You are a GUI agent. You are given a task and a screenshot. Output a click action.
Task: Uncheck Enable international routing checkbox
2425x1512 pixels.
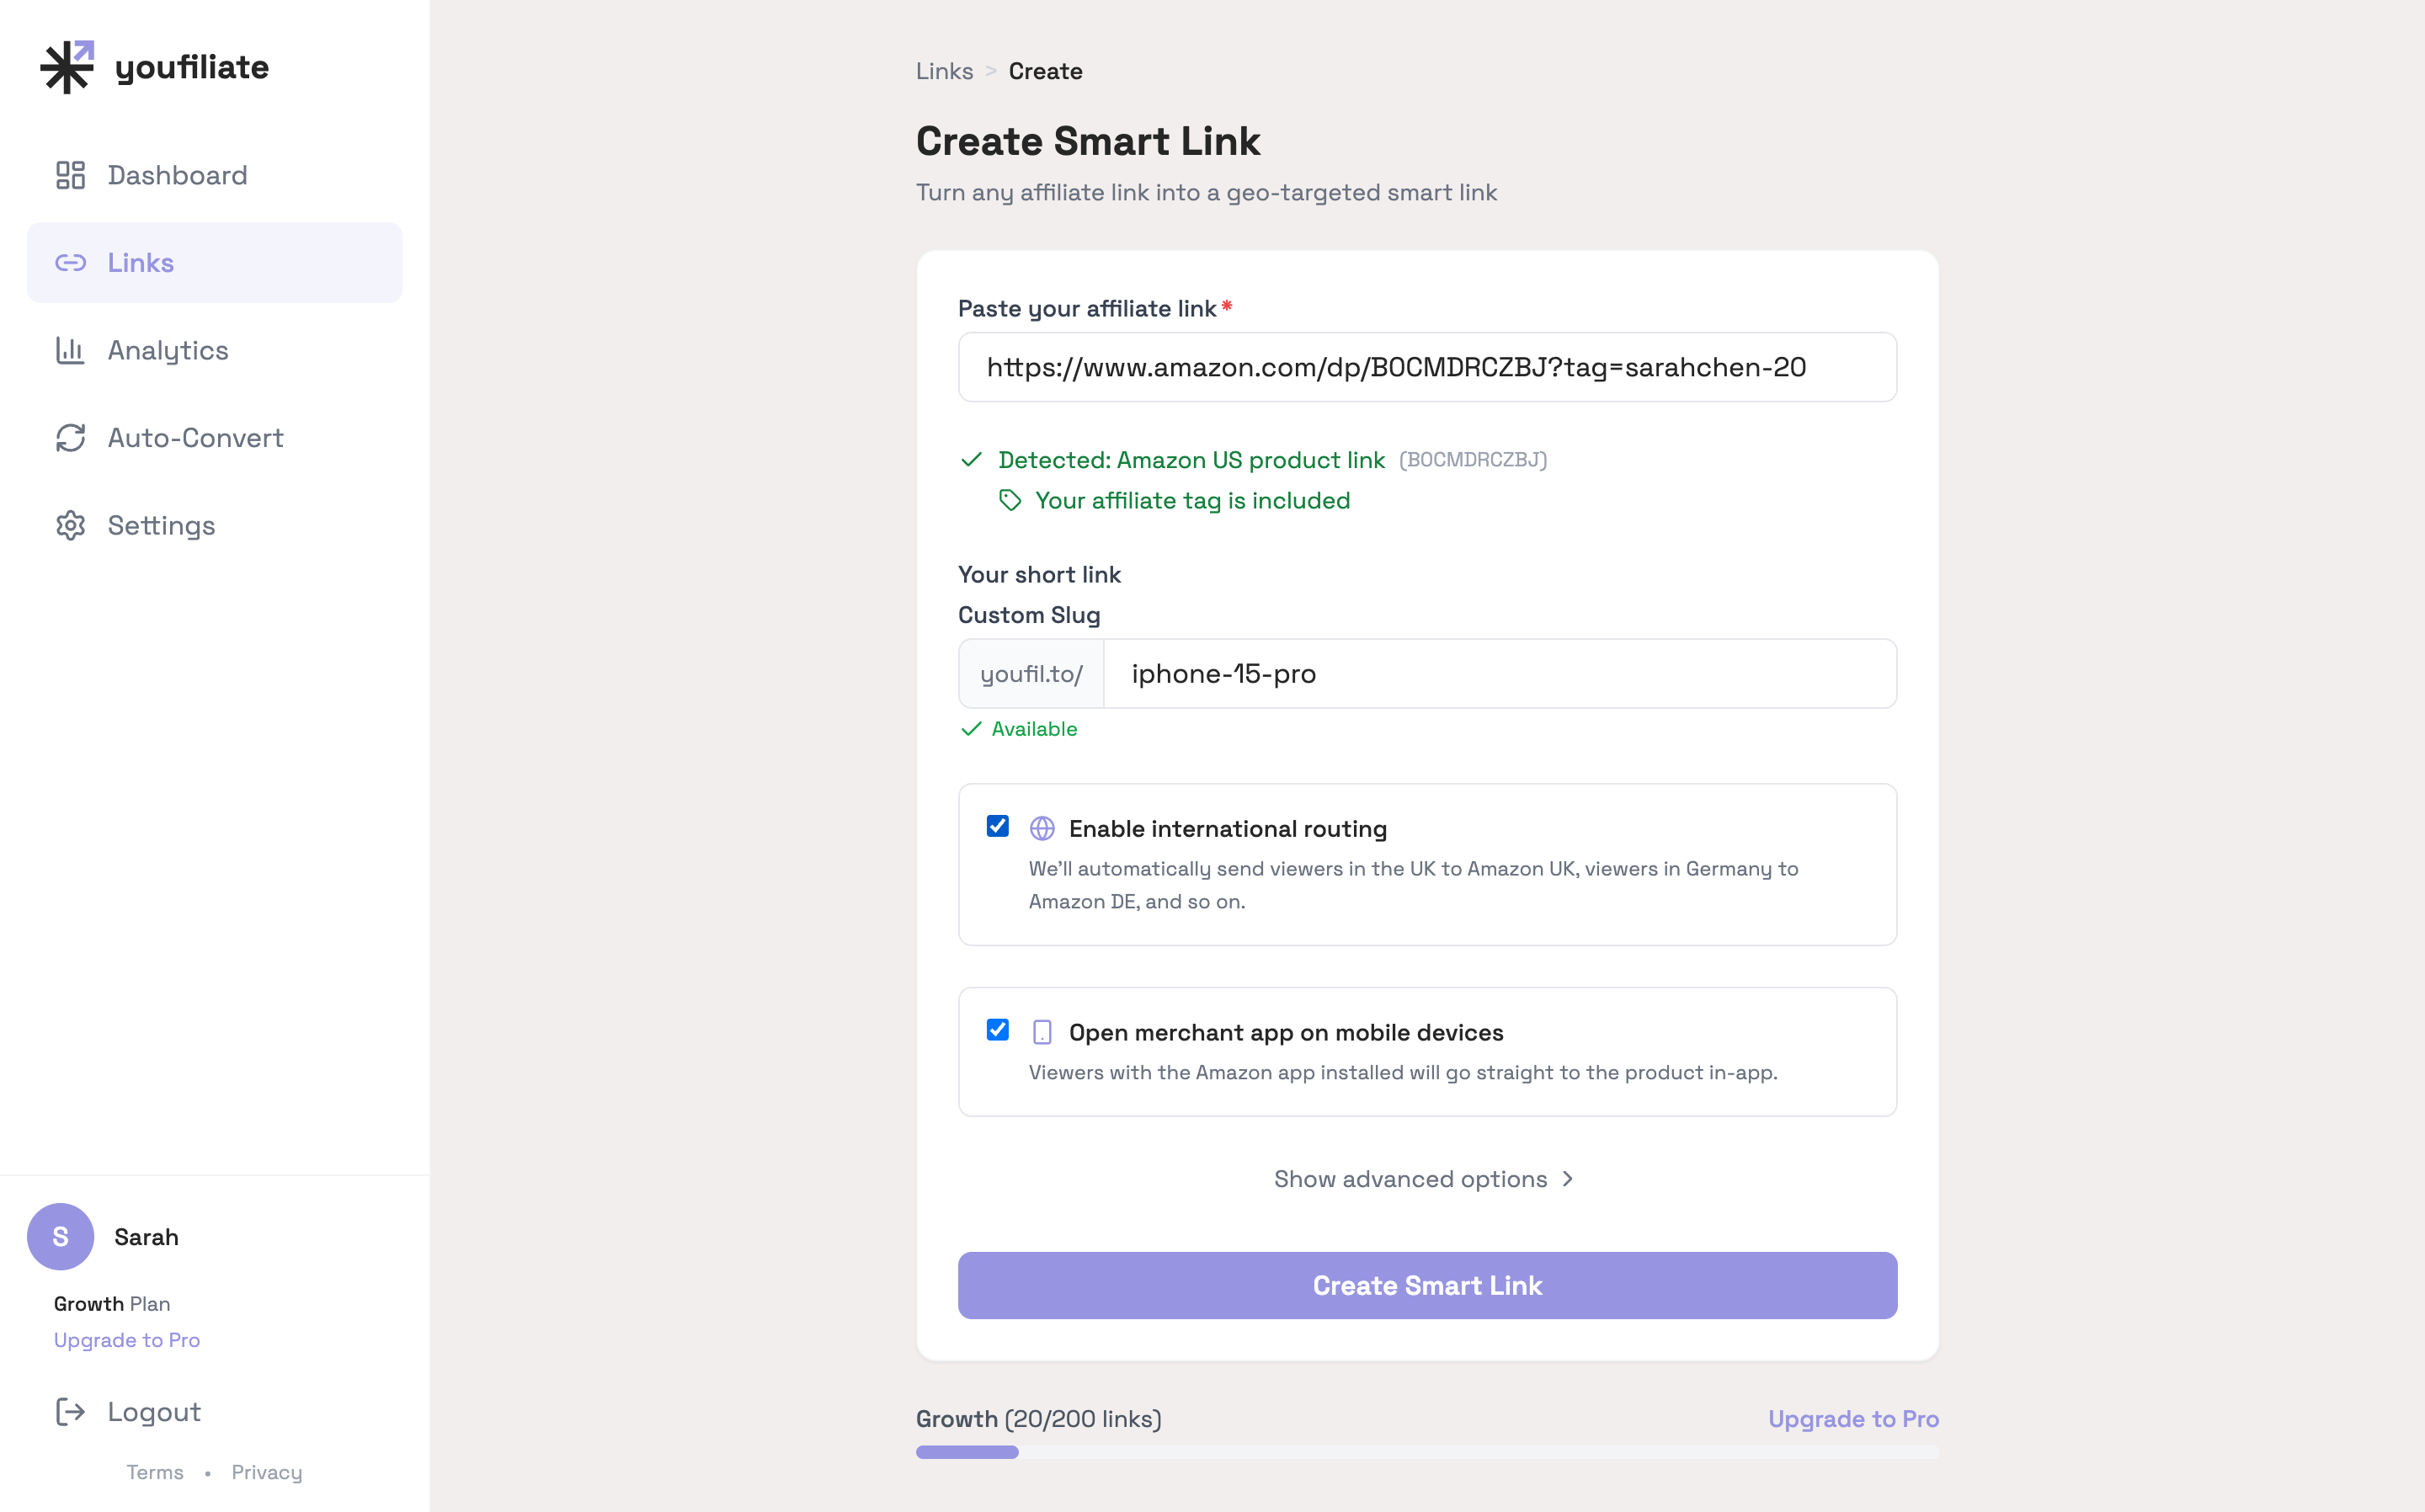(997, 826)
